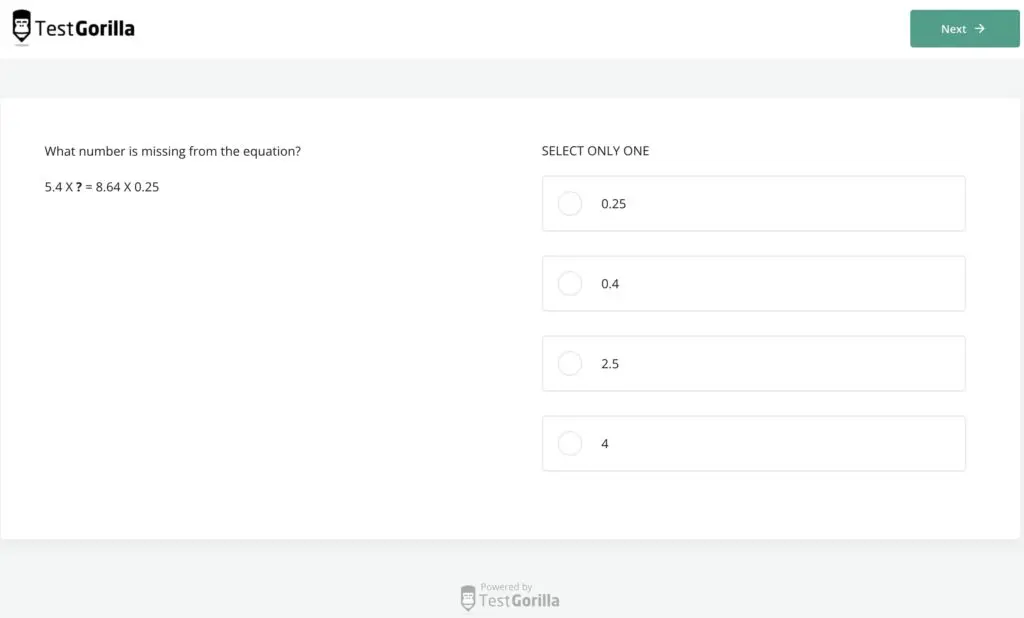Click the 'SELECT ONLY ONE' heading
The height and width of the screenshot is (618, 1024).
[x=595, y=151]
